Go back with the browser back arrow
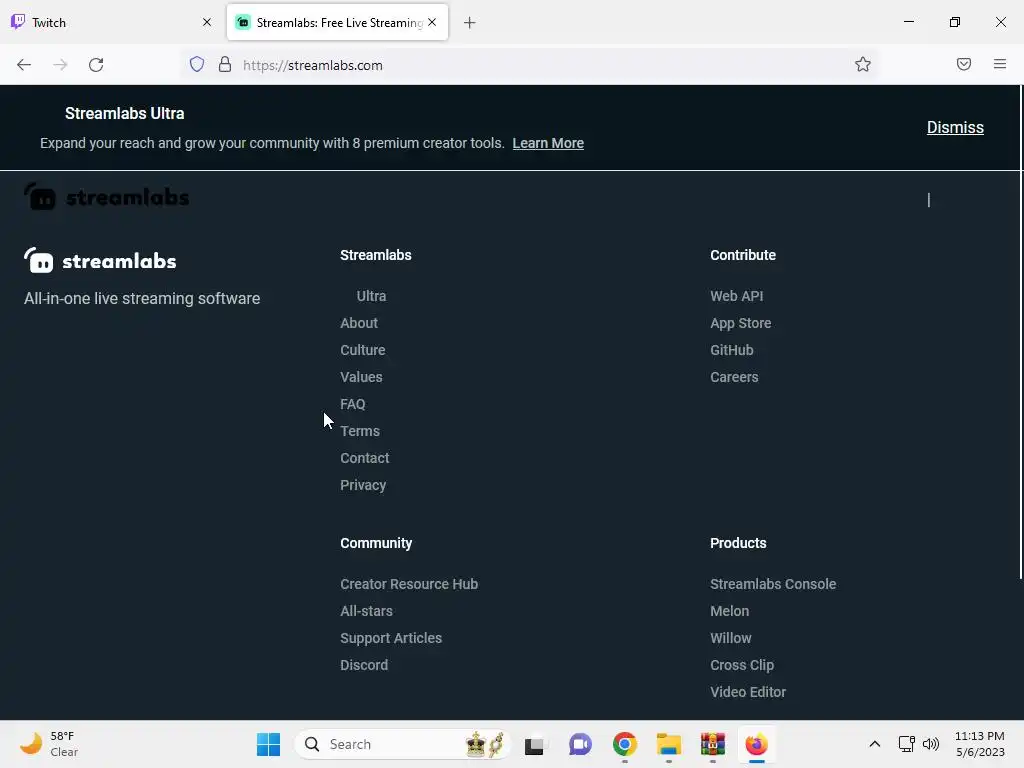Screen dimensions: 1024x768 tap(24, 65)
